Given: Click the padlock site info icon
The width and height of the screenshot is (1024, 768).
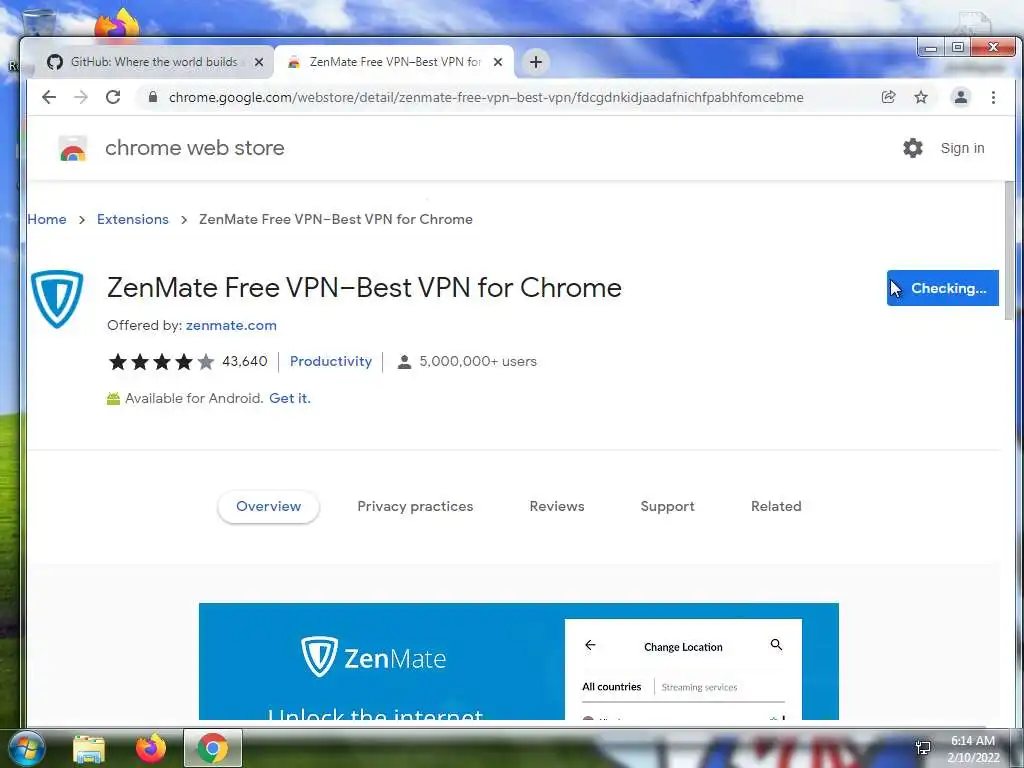Looking at the screenshot, I should 153,97.
